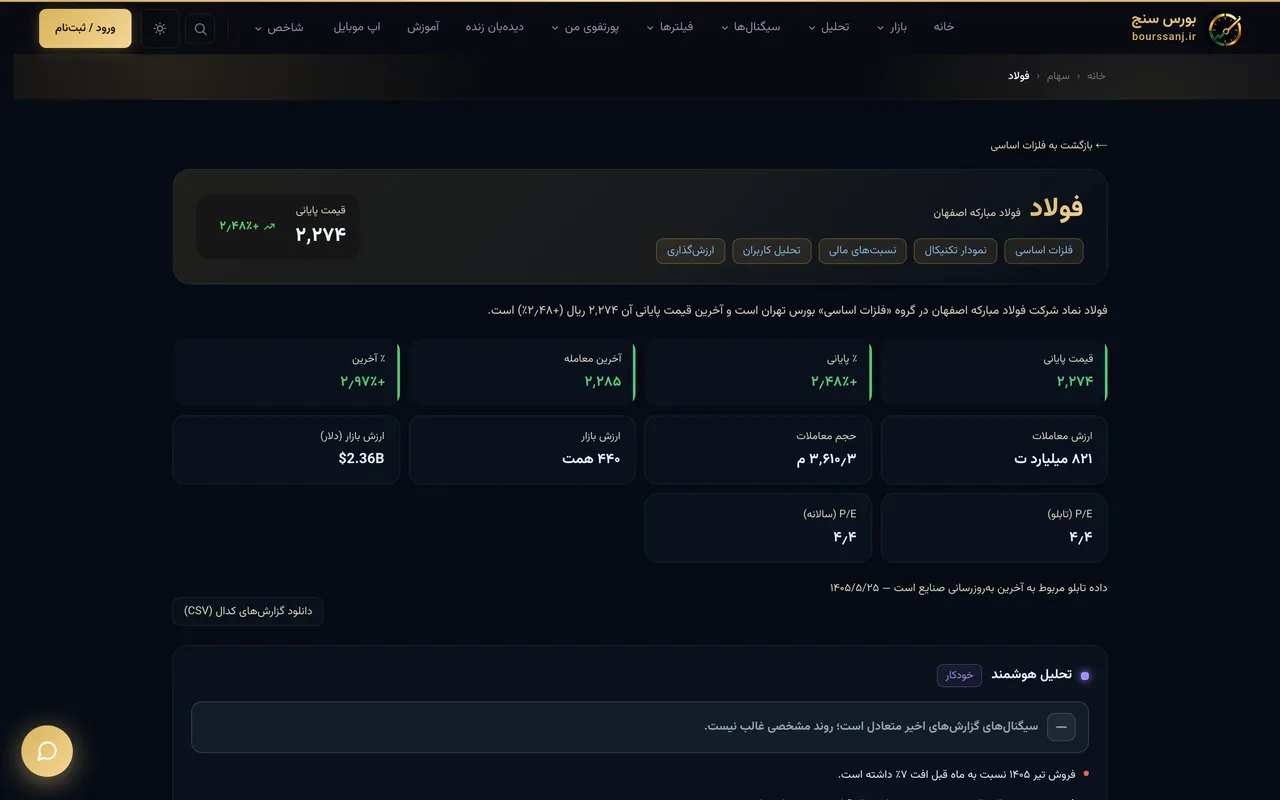Click the ورود / ثبت‌نام button

[x=85, y=28]
